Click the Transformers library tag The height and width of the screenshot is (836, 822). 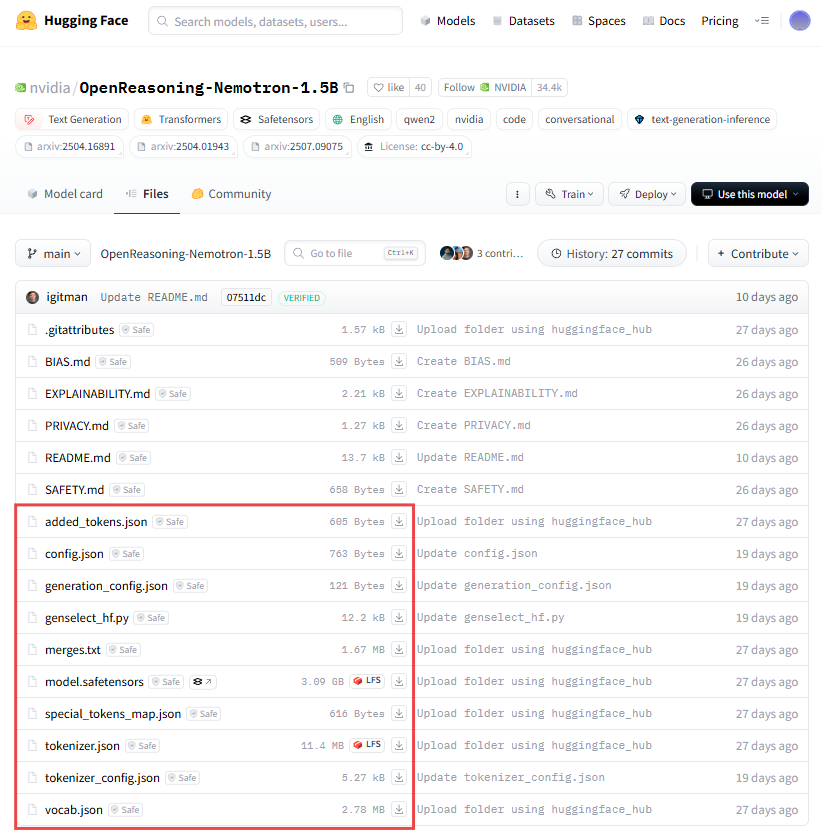(181, 119)
